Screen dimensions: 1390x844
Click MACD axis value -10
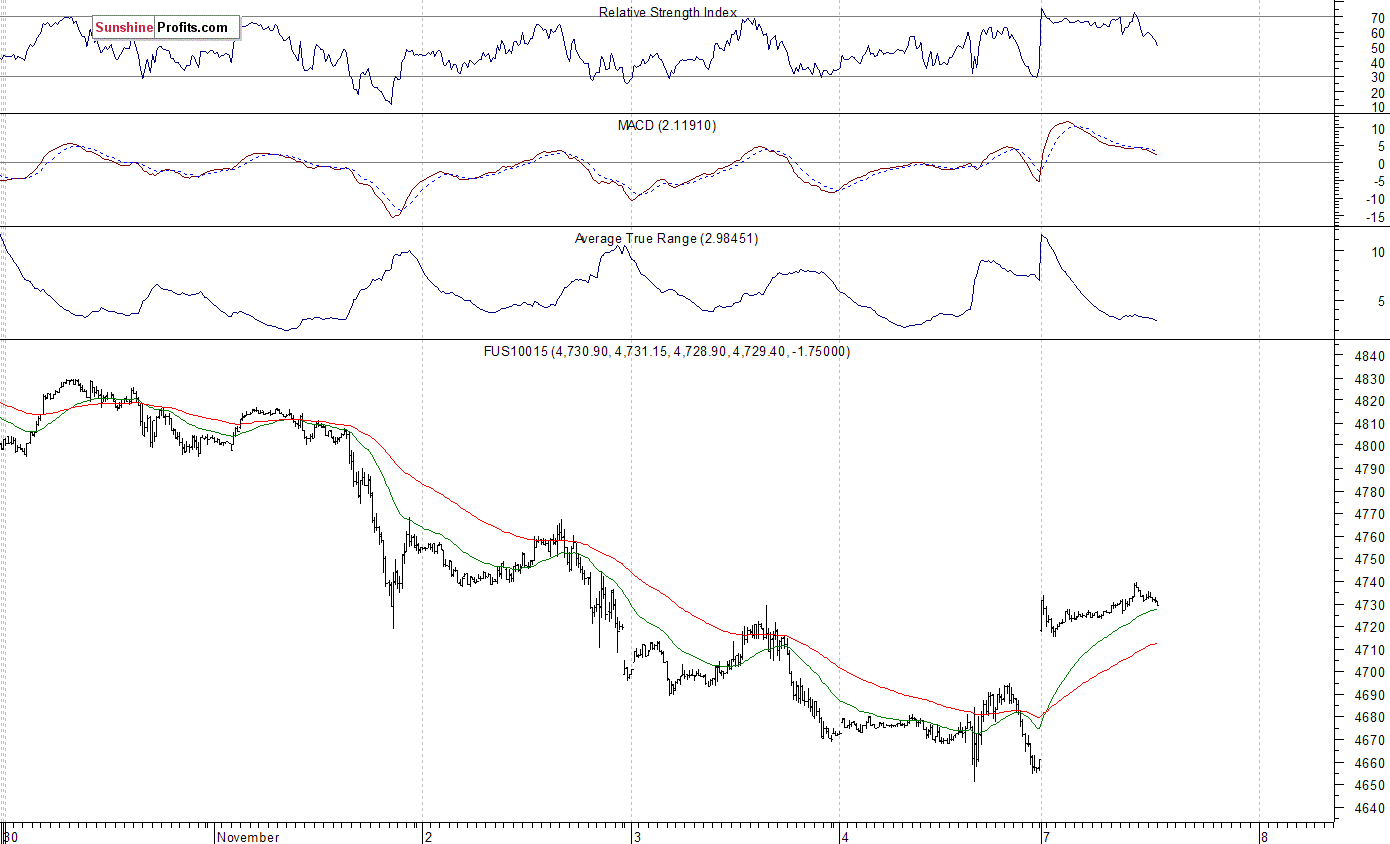(1376, 199)
